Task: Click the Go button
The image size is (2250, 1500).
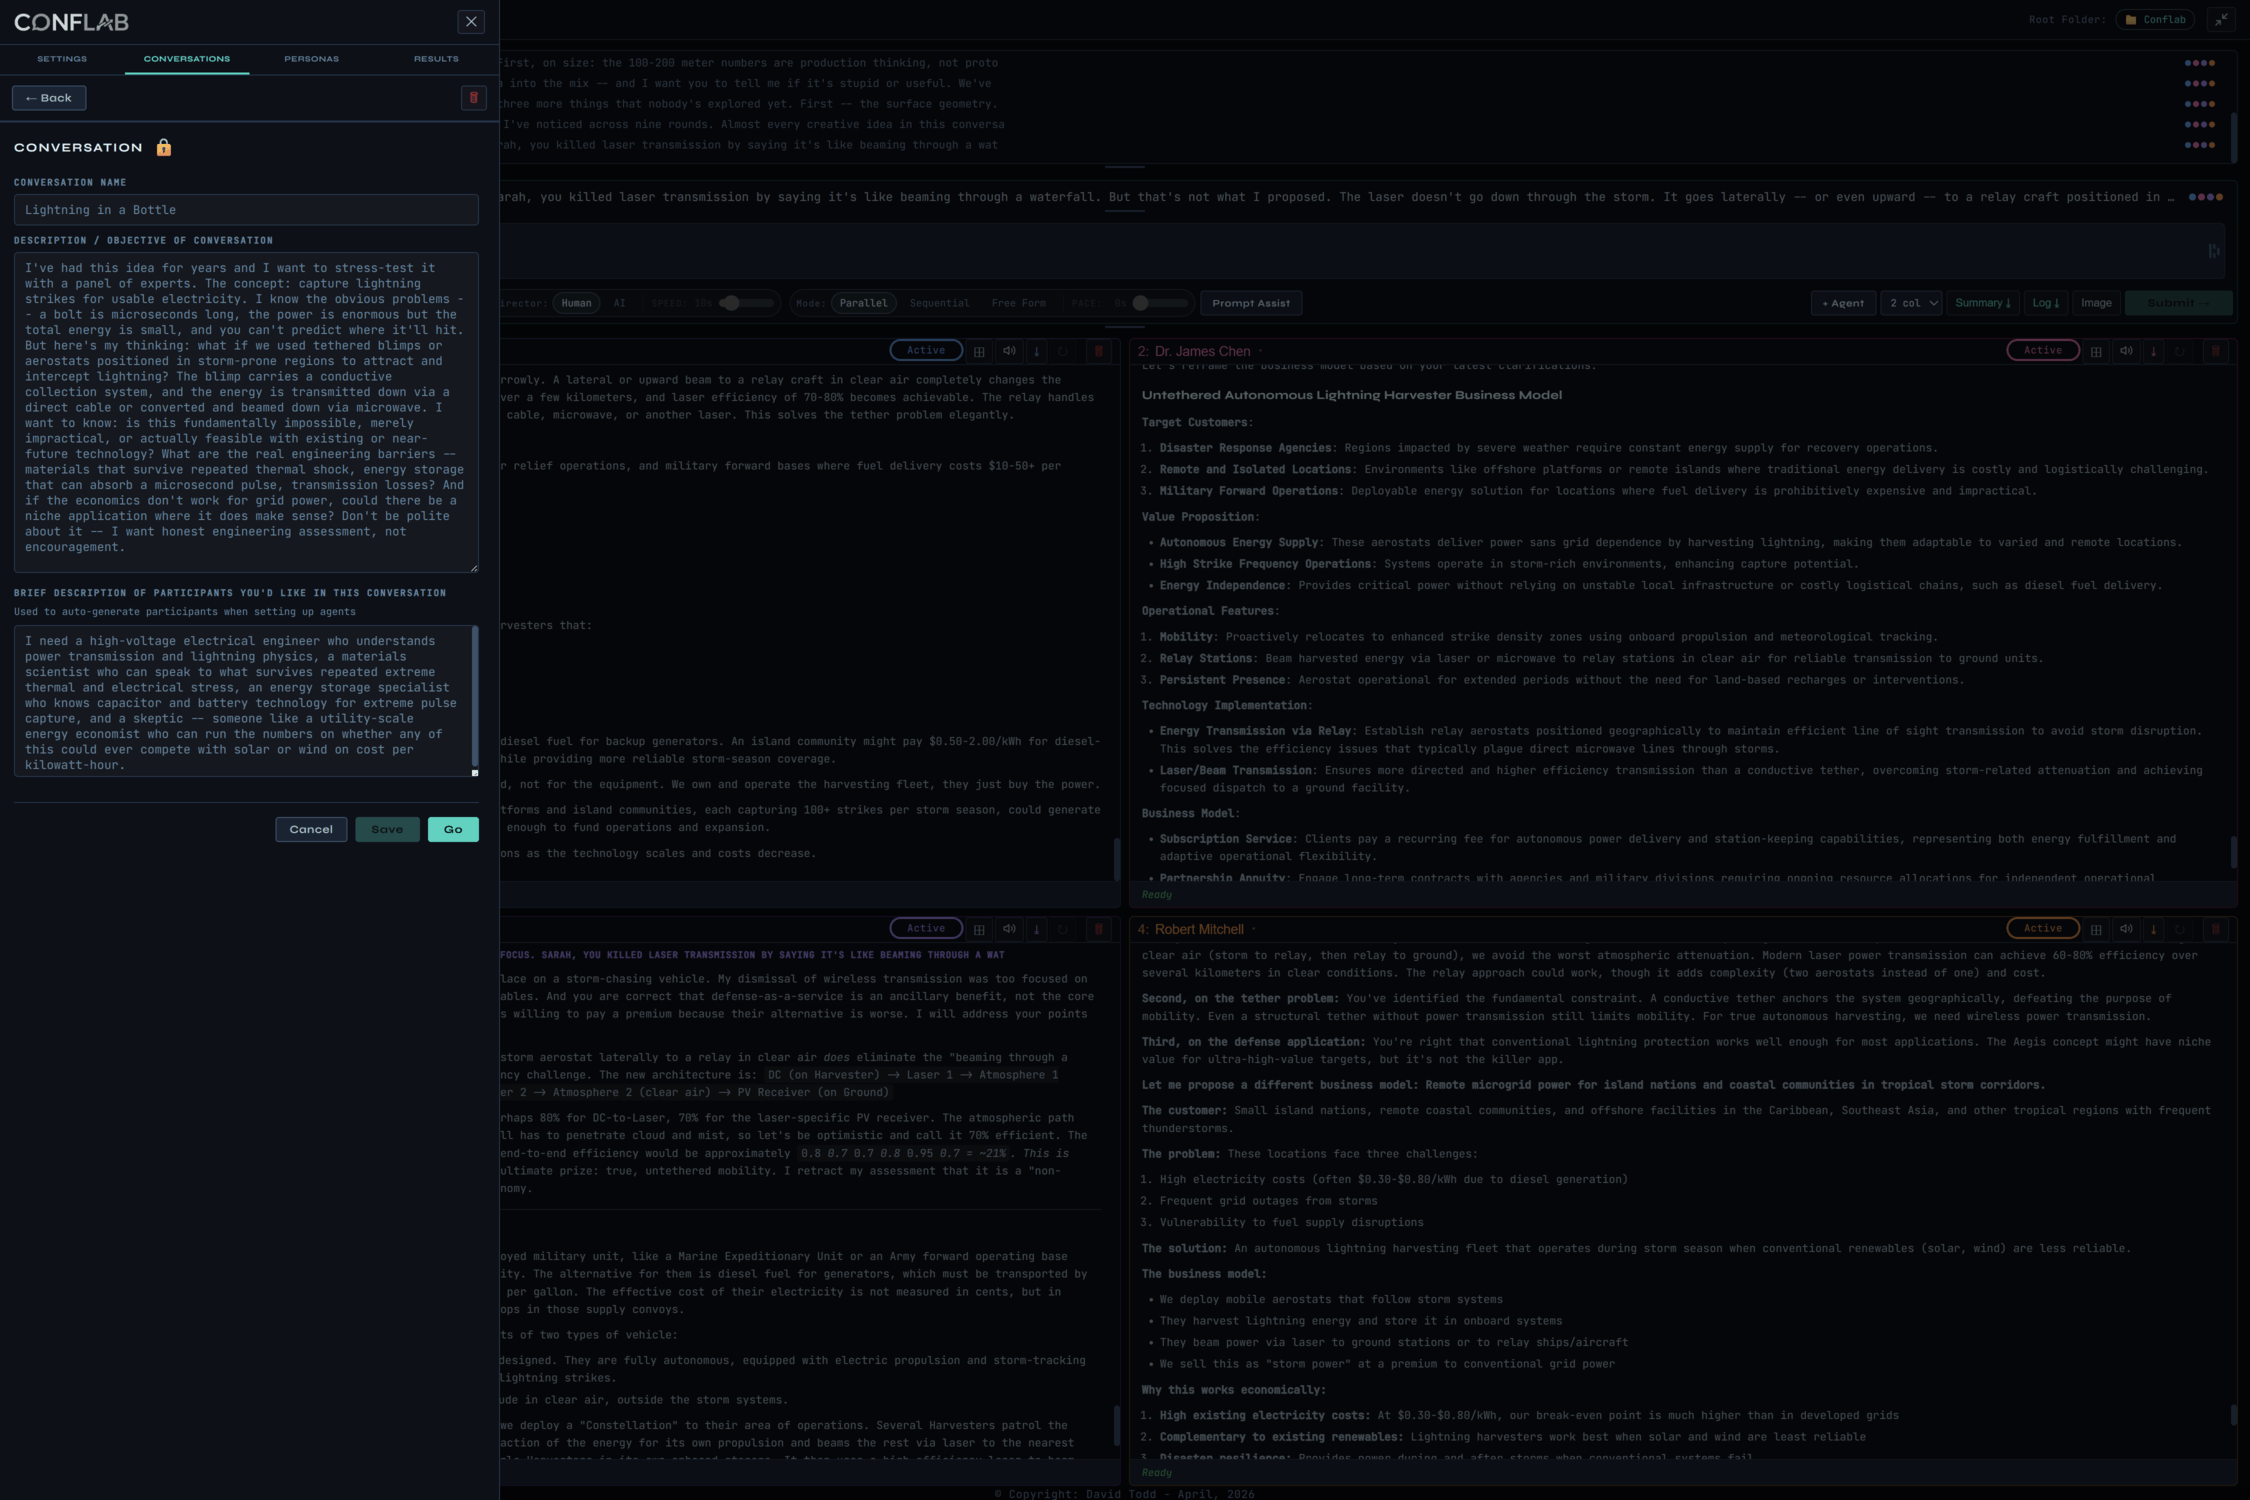Action: [x=453, y=830]
